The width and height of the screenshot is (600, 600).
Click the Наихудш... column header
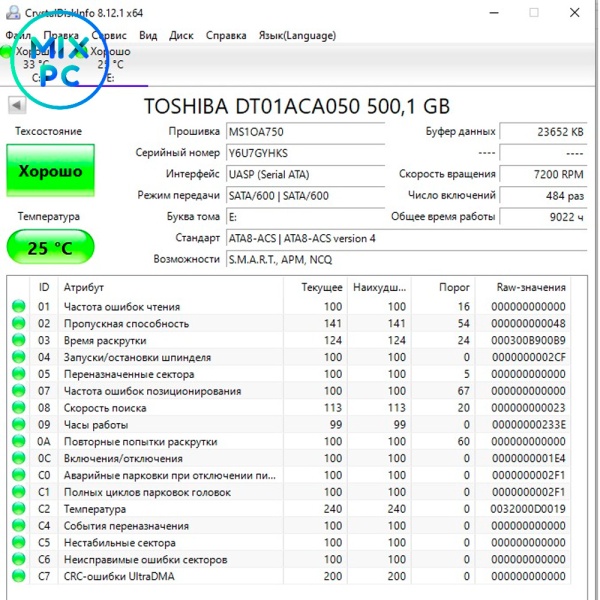pyautogui.click(x=379, y=287)
